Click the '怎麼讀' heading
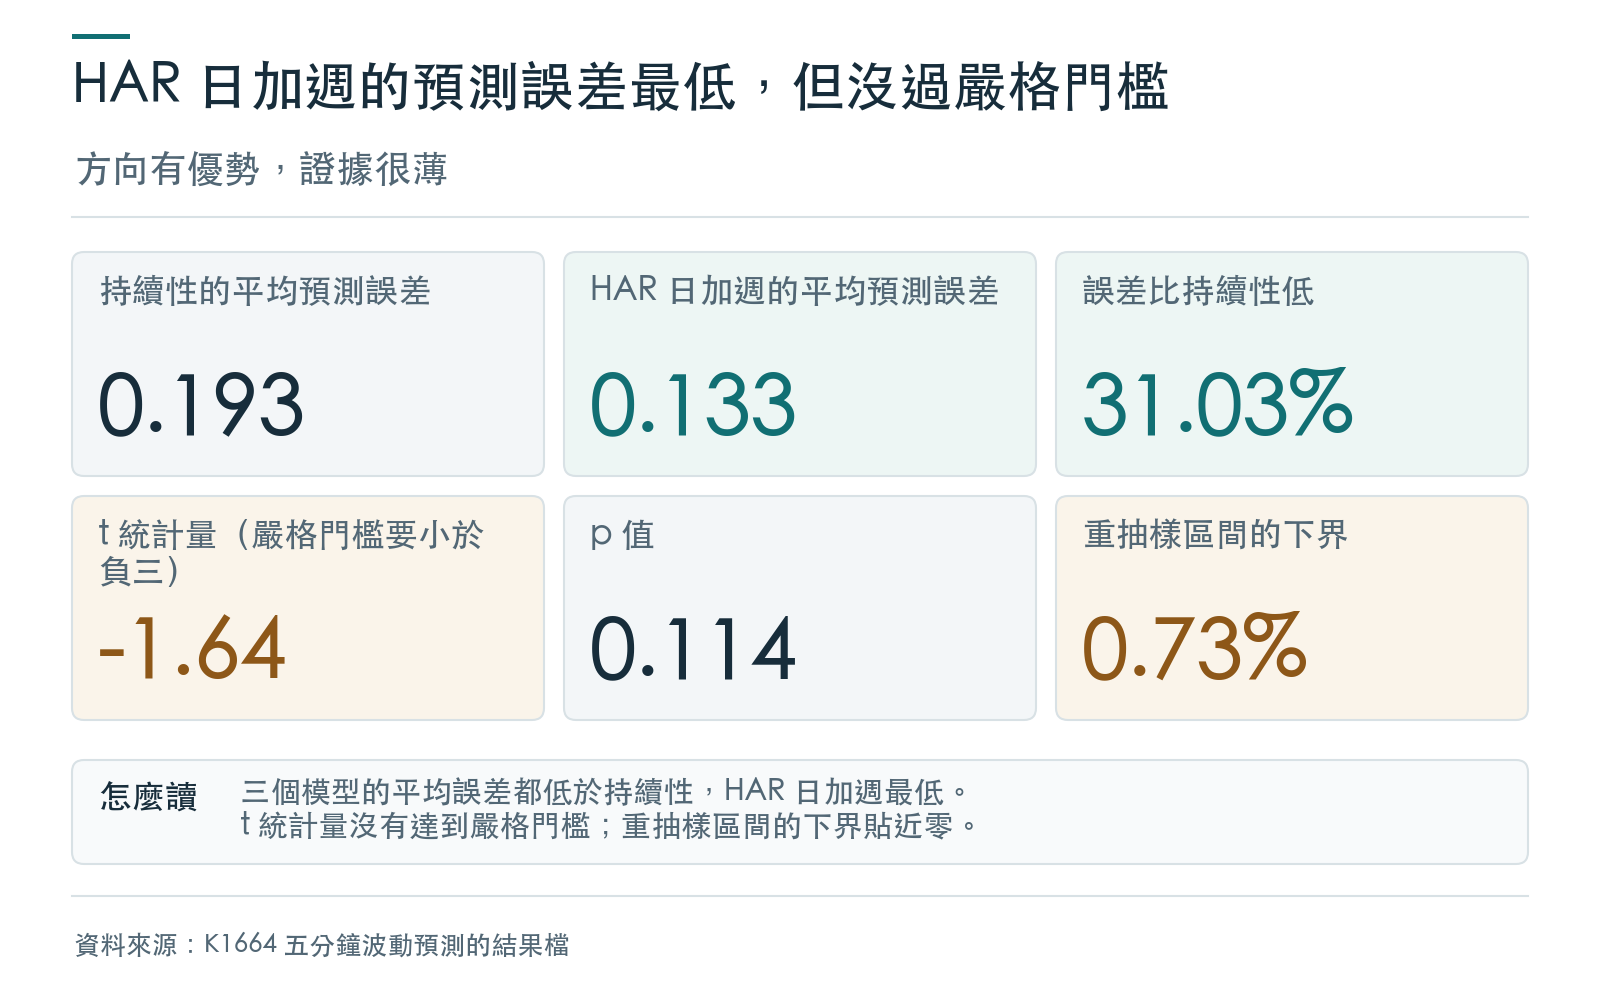The width and height of the screenshot is (1600, 1000). (x=149, y=797)
